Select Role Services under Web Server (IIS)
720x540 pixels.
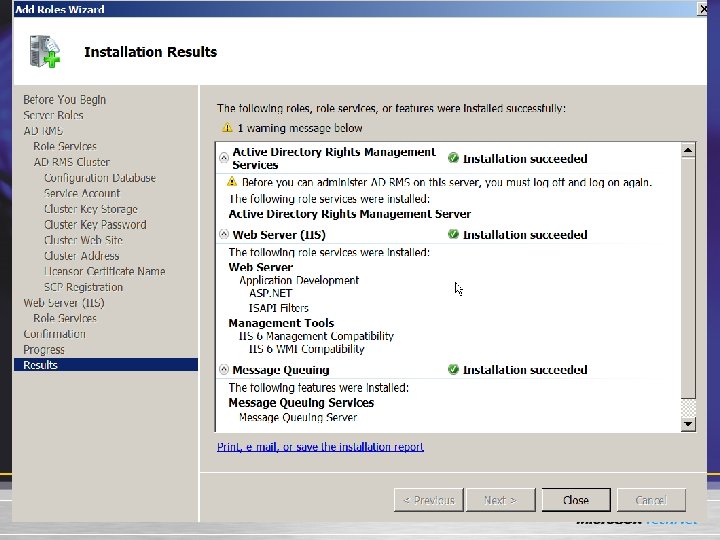(65, 318)
